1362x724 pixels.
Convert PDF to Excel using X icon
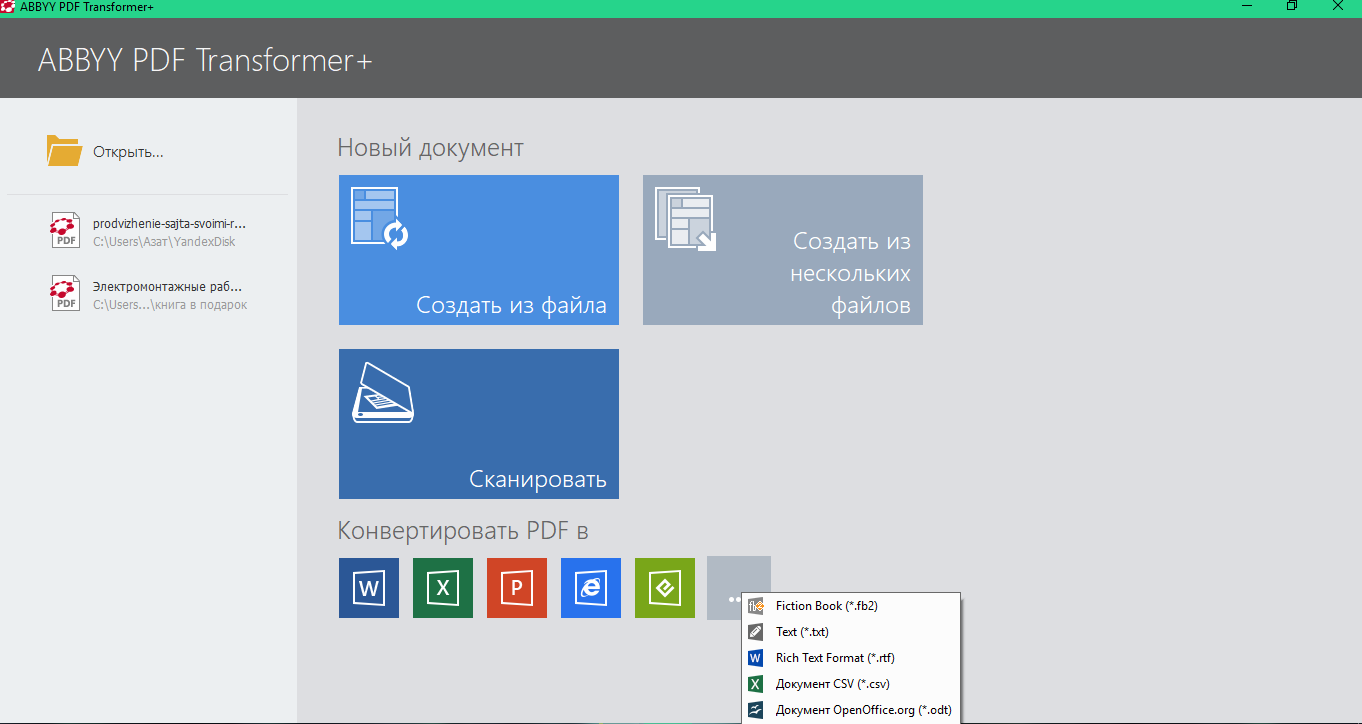[443, 588]
